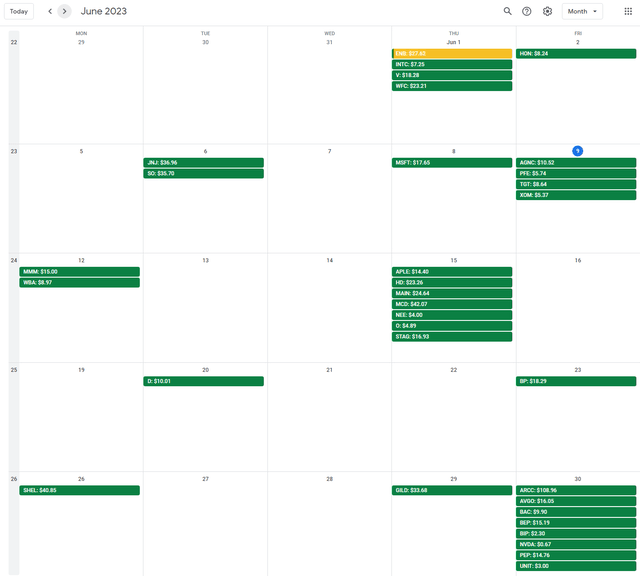Open the BIP $2.30 event
Viewport: 640px width, 576px height.
576,534
